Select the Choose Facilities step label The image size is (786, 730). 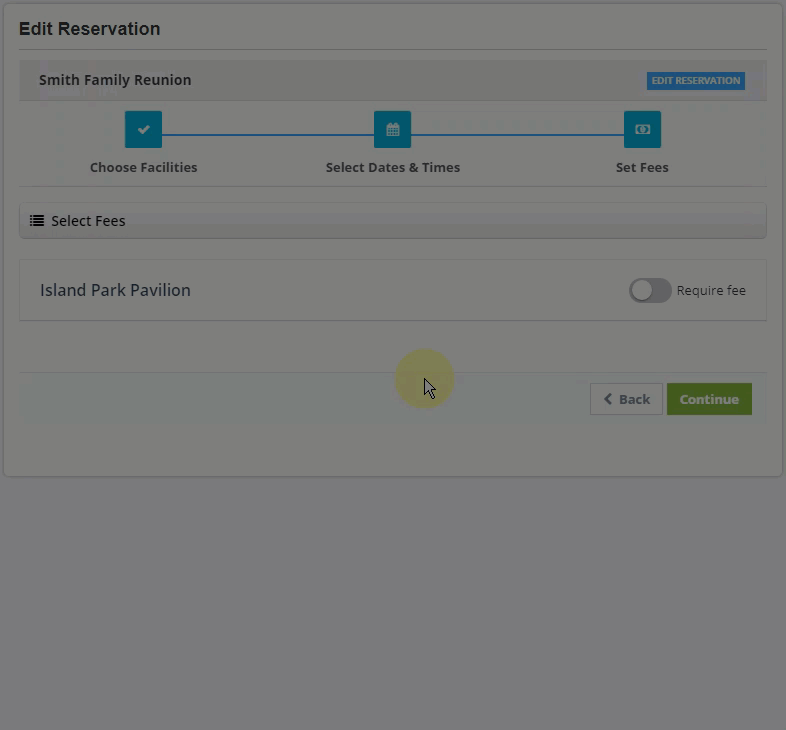click(x=143, y=167)
